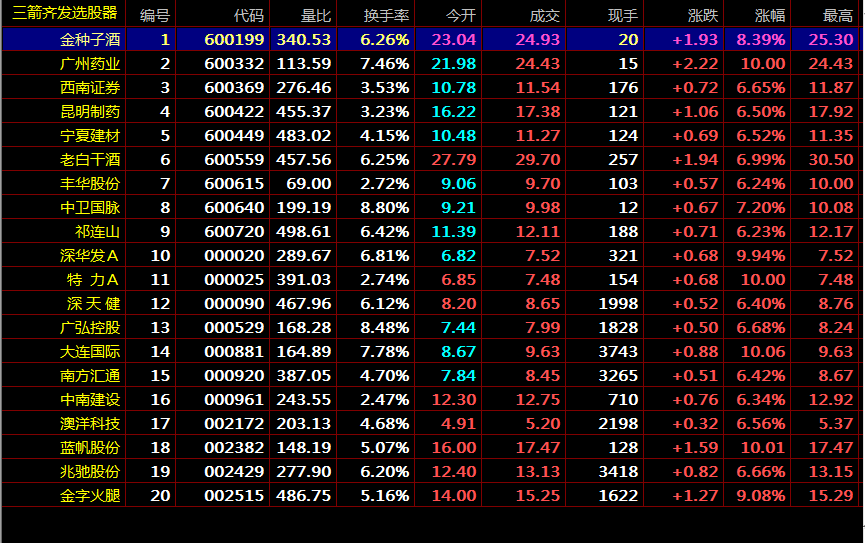Click stock code 600559
Viewport: 865px width, 543px height.
pos(234,159)
